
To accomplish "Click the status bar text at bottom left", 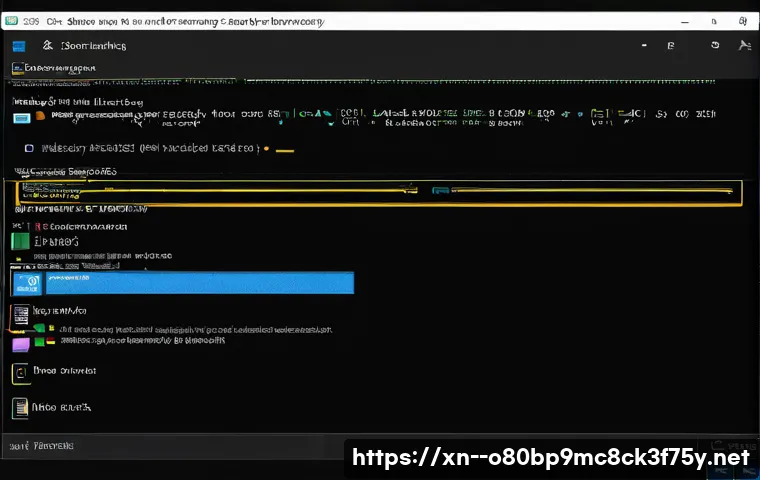I will click(x=41, y=446).
